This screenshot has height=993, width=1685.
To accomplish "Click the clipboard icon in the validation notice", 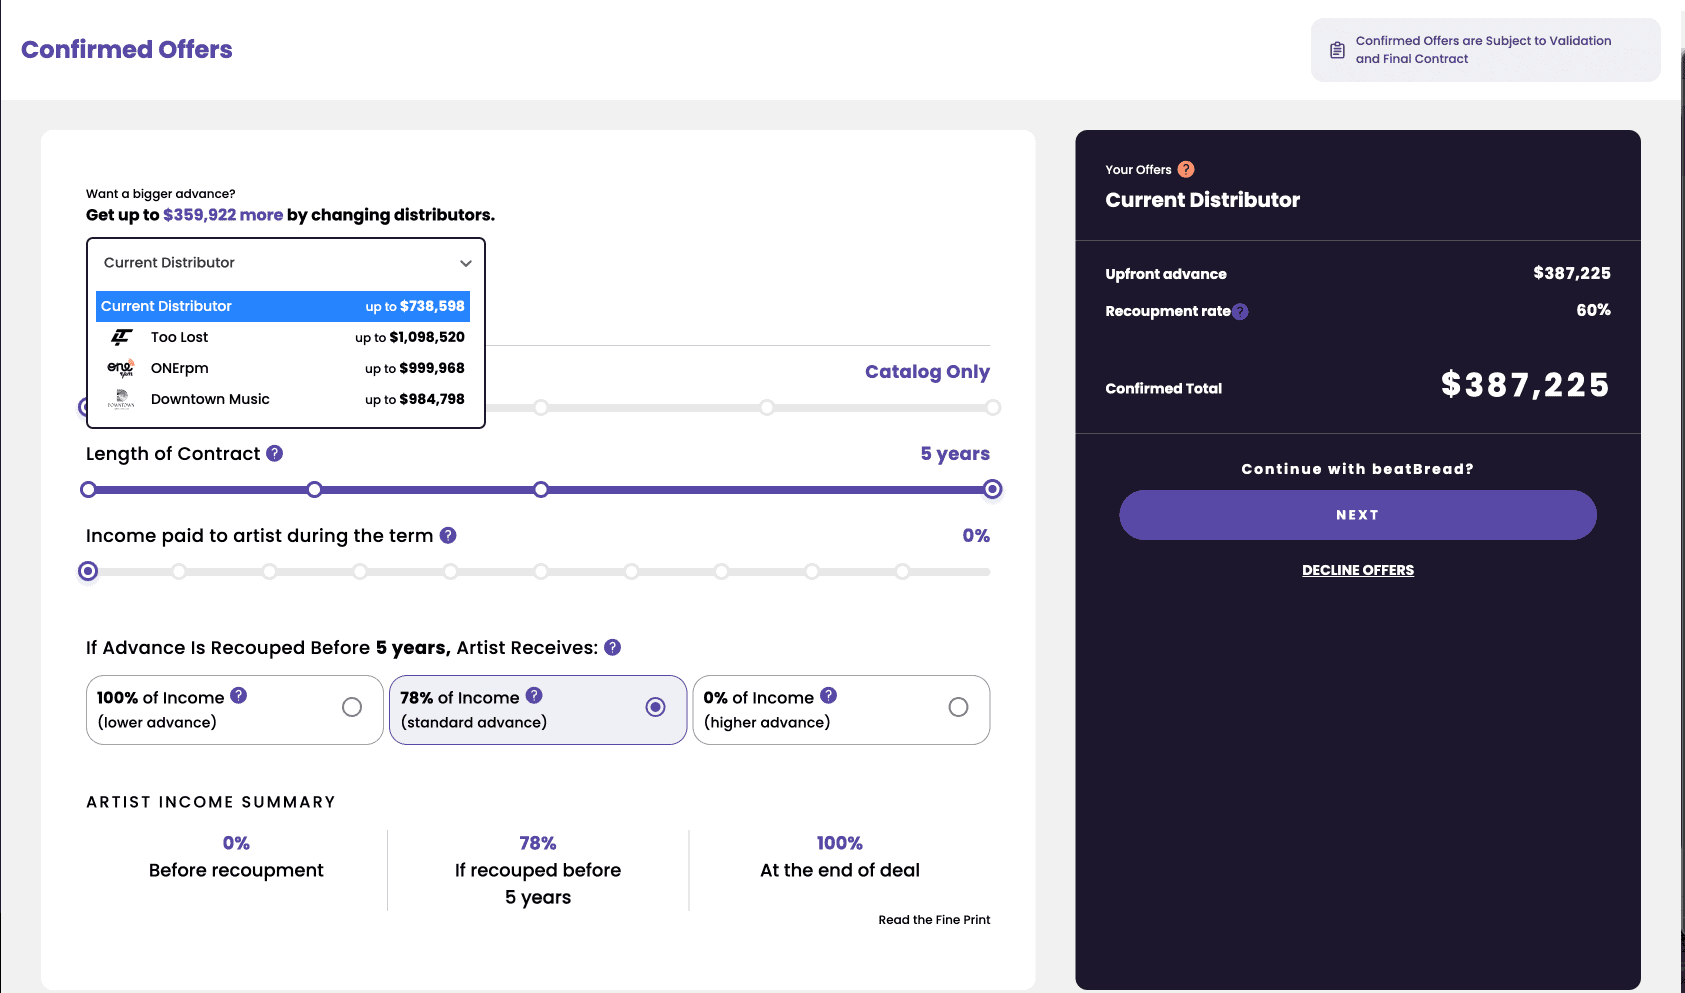I will [1336, 48].
